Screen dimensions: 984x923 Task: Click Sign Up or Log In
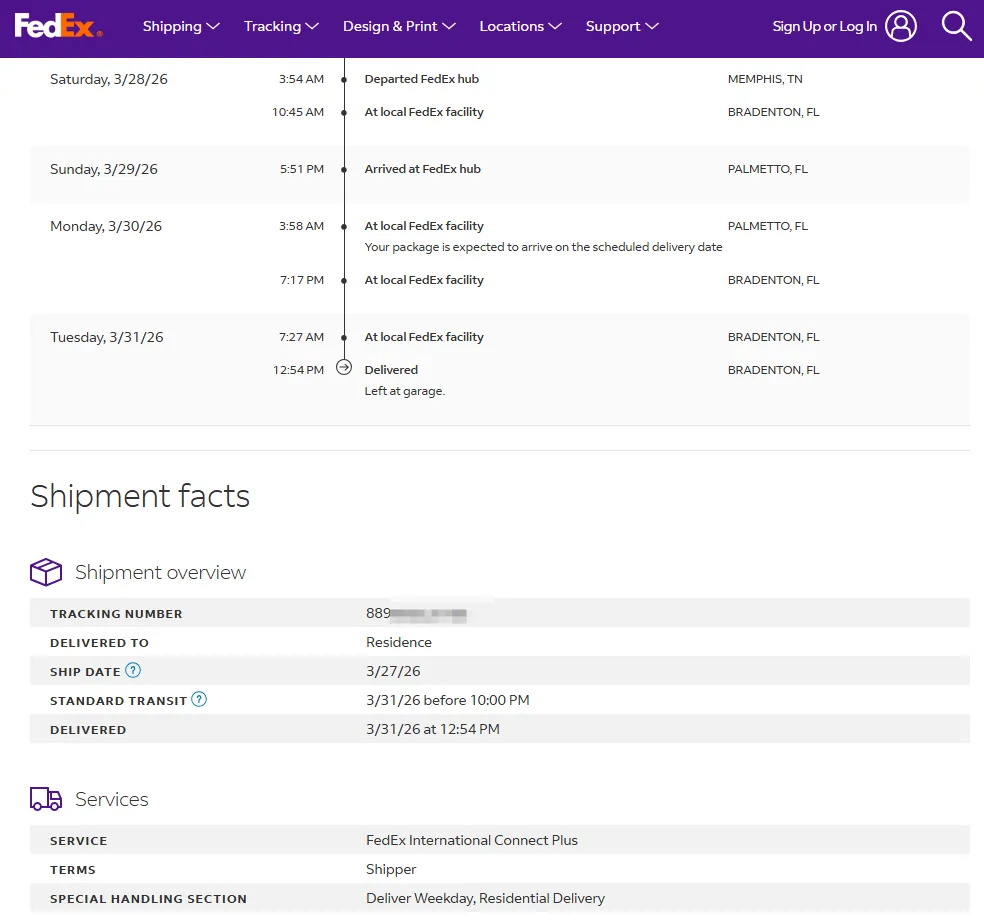click(824, 26)
